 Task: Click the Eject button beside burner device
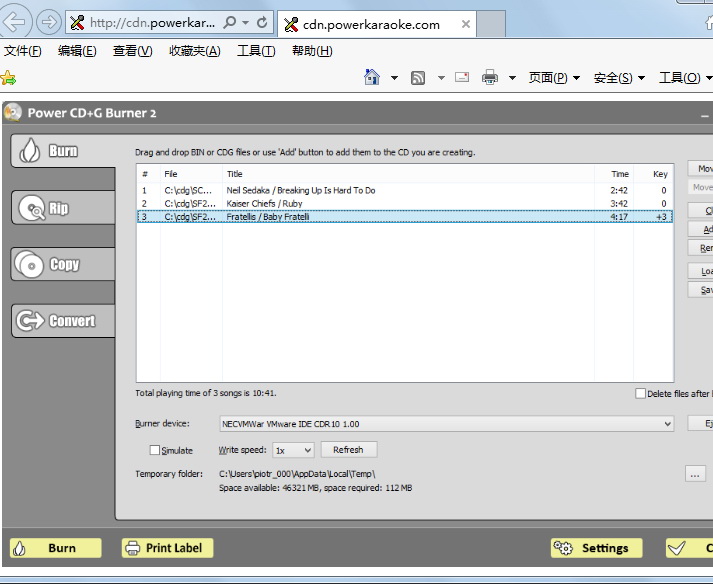coord(700,423)
